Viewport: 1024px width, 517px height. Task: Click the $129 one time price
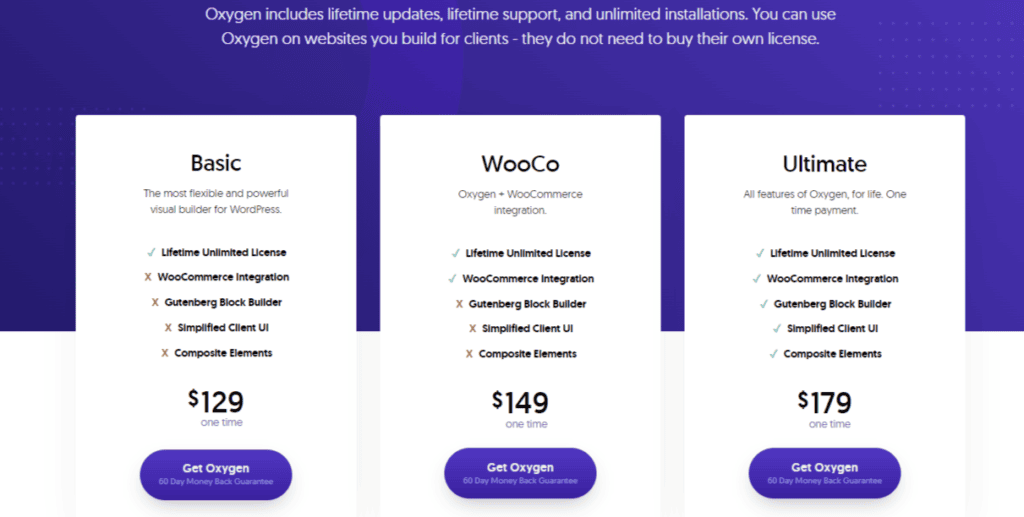pos(216,402)
